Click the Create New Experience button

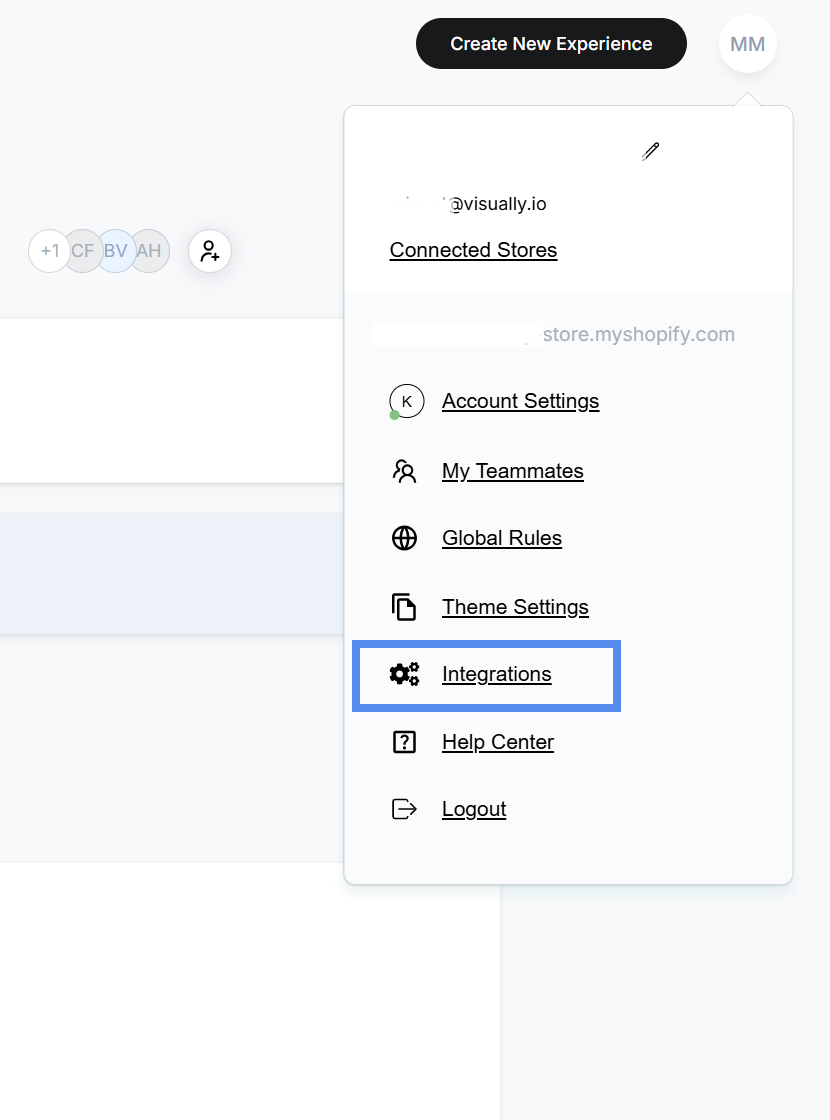coord(551,43)
